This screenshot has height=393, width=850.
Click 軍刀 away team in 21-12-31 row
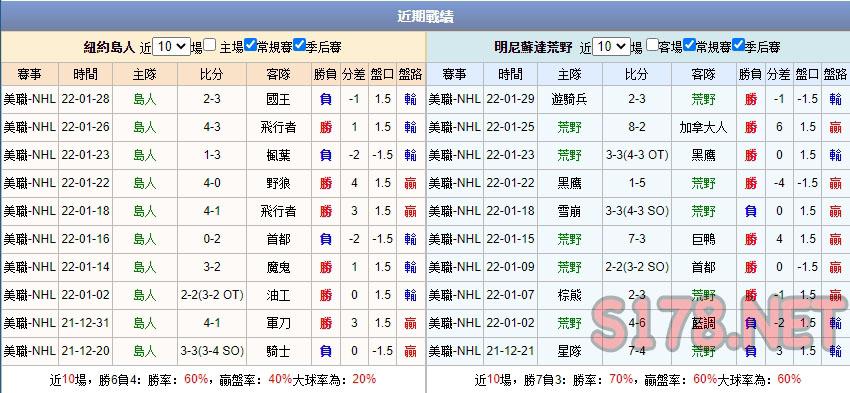click(x=279, y=323)
